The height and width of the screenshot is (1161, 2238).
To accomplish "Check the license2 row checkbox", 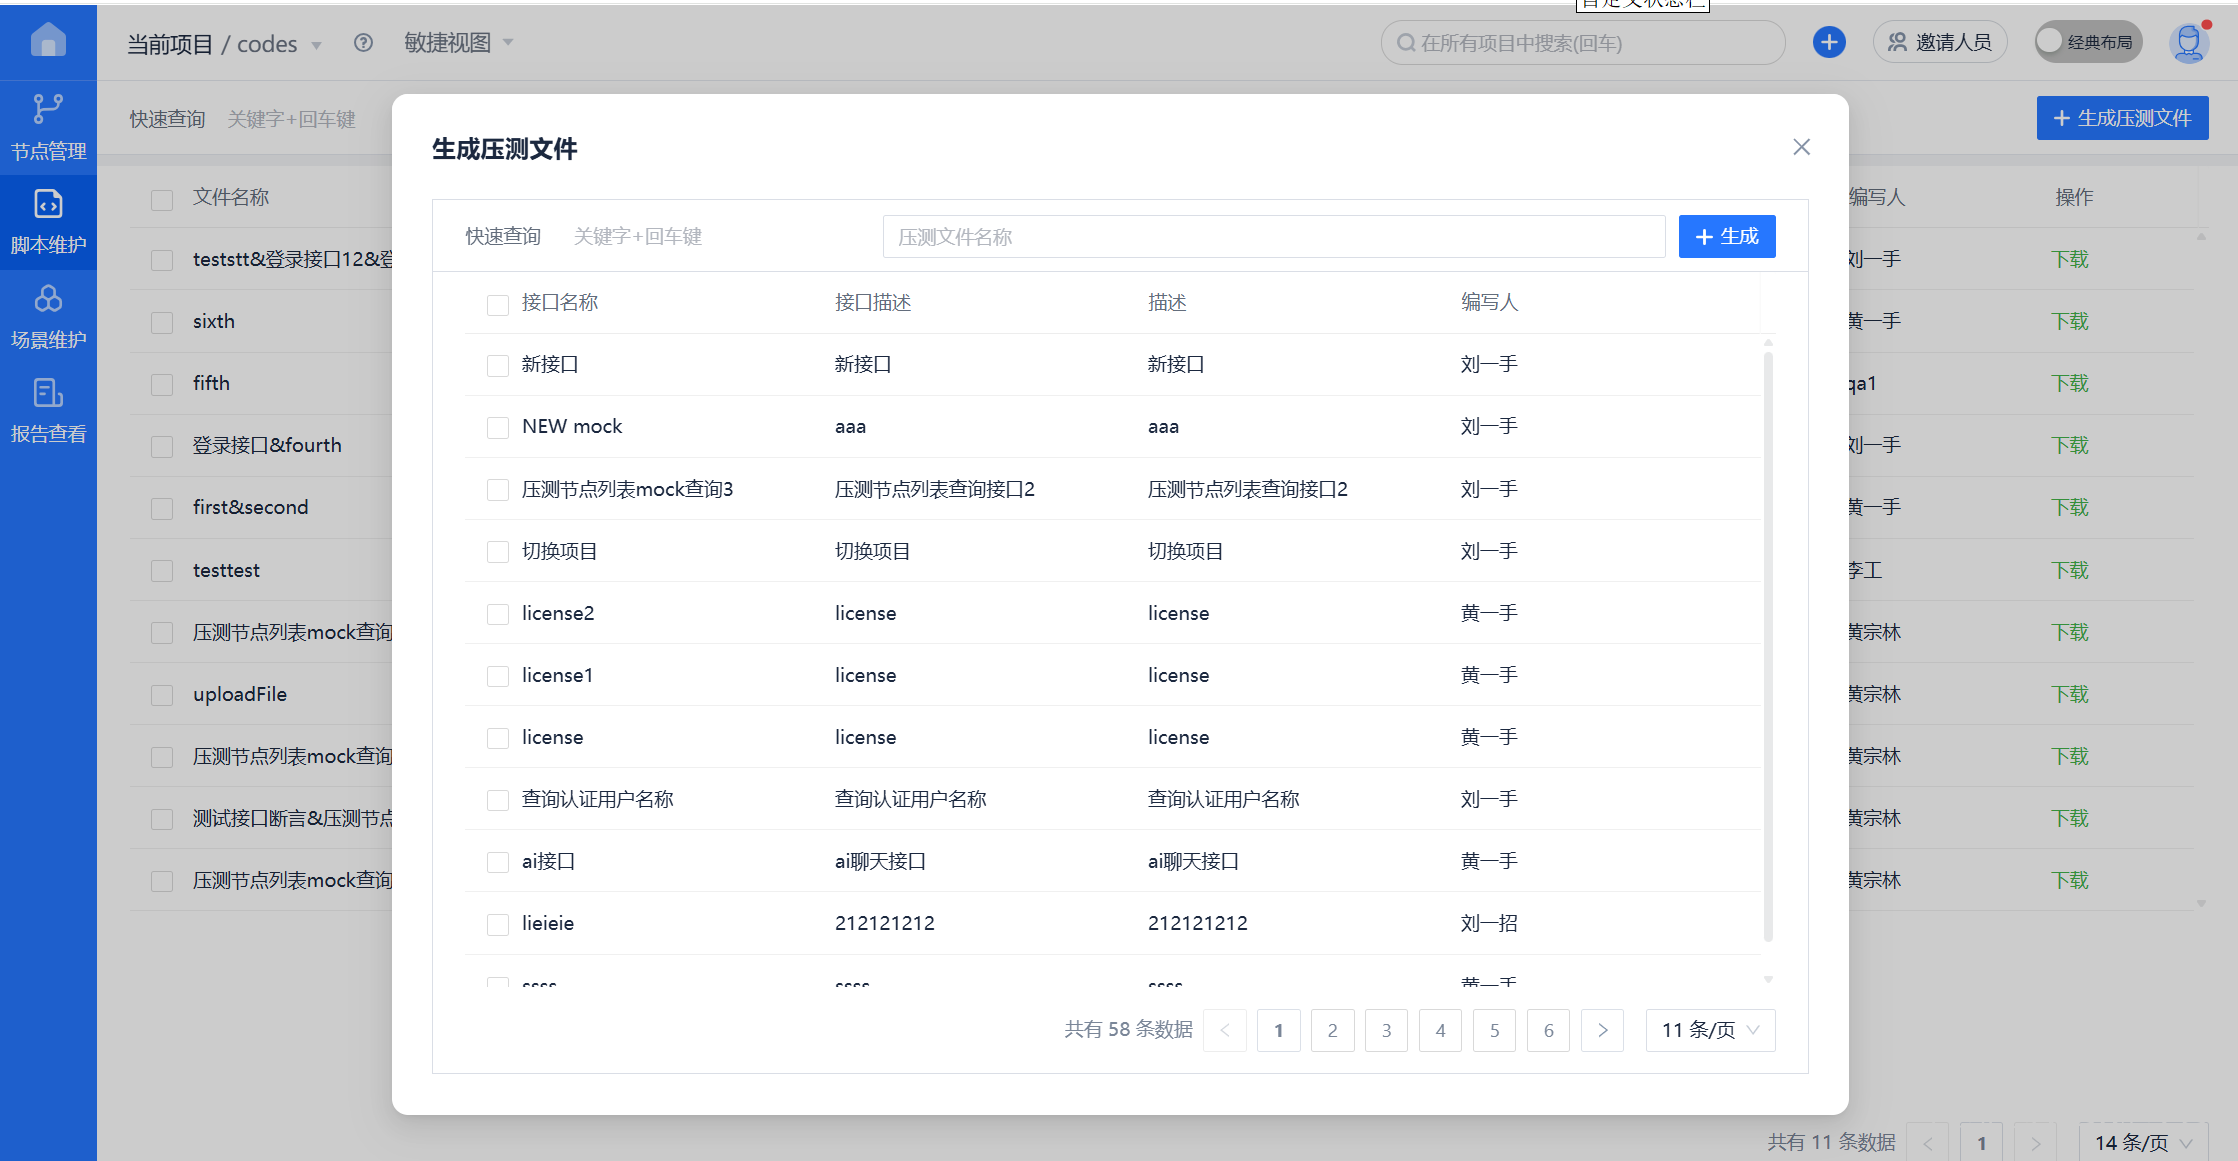I will tap(497, 614).
